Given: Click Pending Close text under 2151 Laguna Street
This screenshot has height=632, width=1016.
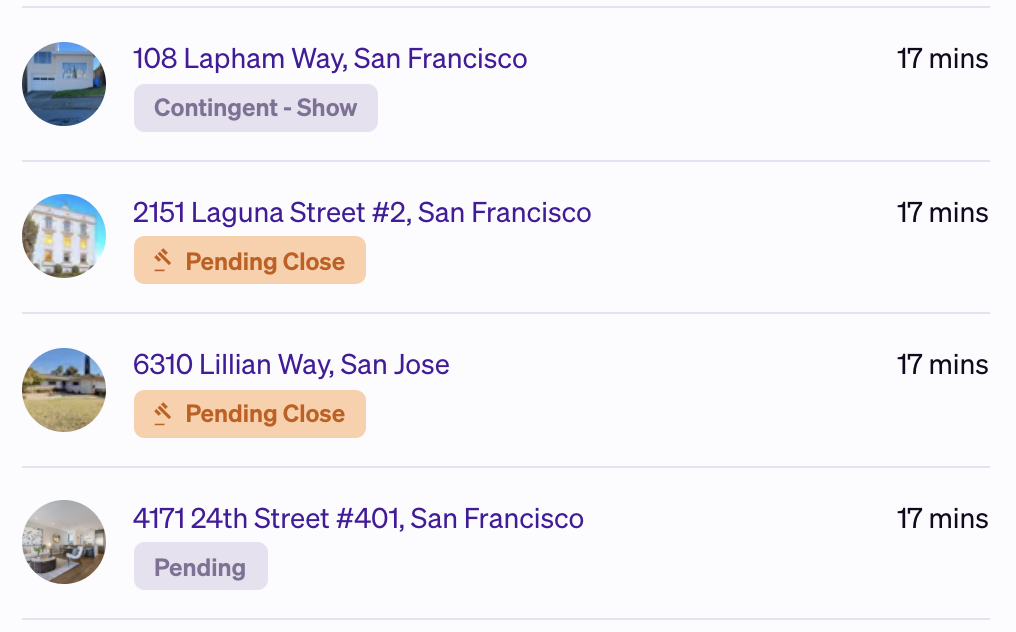Looking at the screenshot, I should click(265, 262).
